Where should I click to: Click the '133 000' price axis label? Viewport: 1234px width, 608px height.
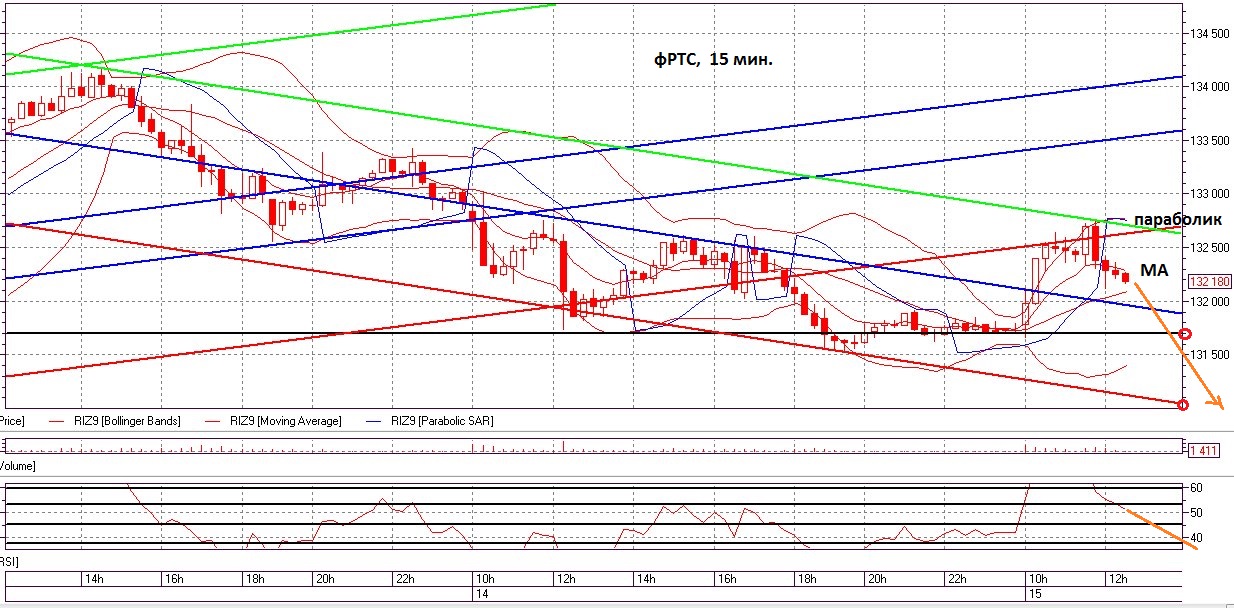click(x=1211, y=194)
